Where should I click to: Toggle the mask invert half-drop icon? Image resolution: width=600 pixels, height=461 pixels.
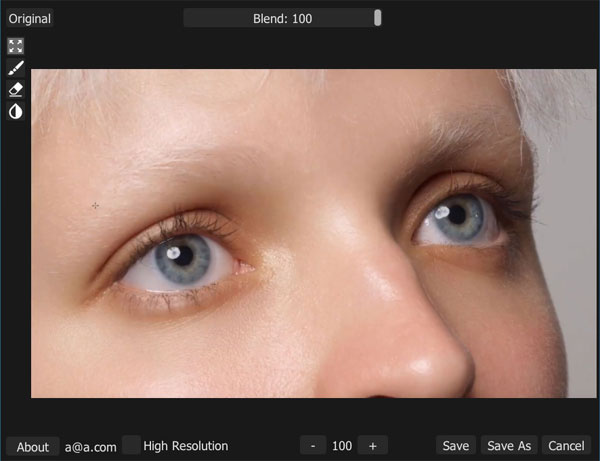click(x=16, y=112)
